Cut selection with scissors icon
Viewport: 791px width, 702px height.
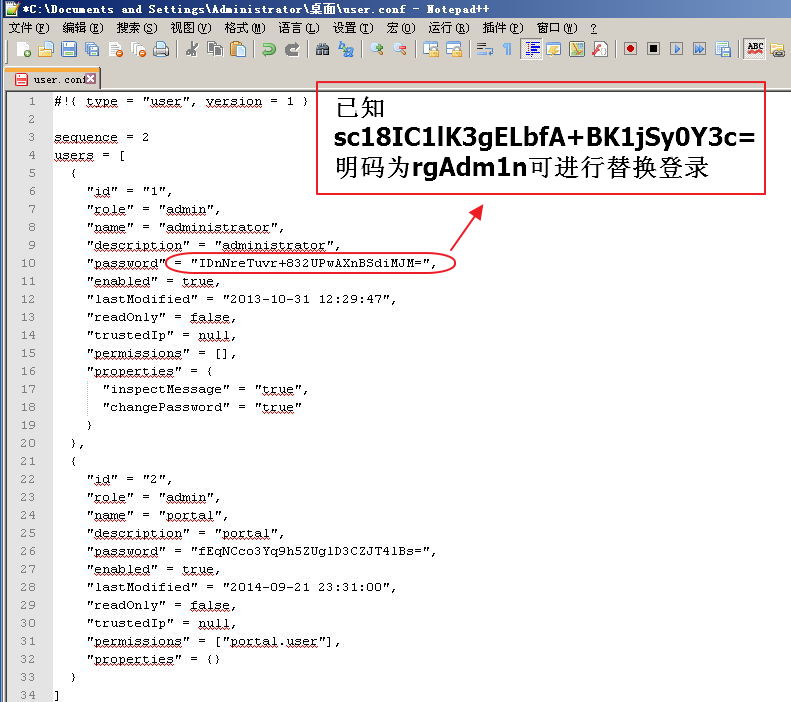pyautogui.click(x=192, y=49)
